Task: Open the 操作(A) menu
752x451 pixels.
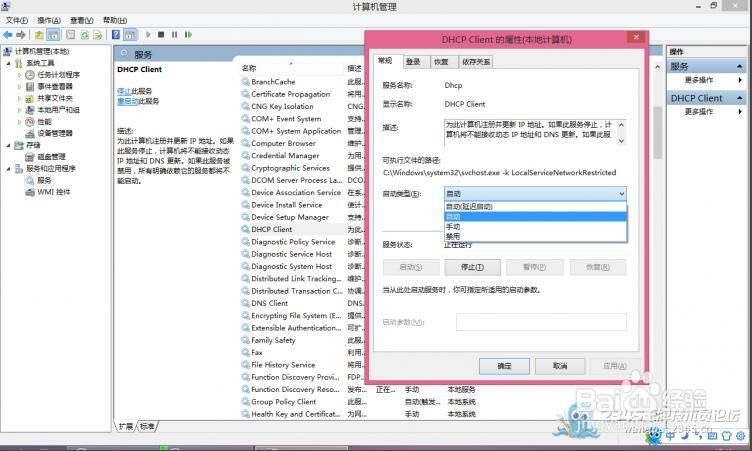Action: [x=49, y=20]
